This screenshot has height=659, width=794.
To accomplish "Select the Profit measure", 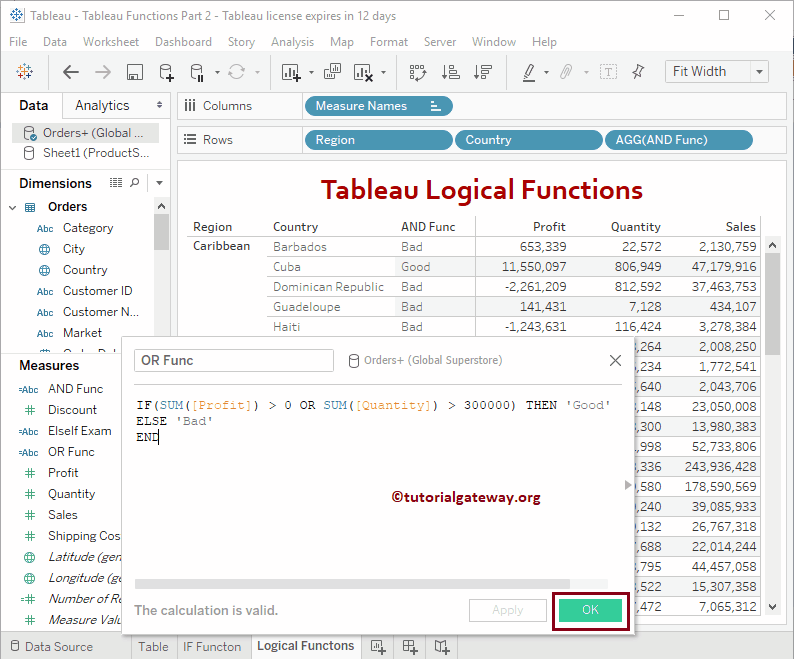I will coord(63,473).
